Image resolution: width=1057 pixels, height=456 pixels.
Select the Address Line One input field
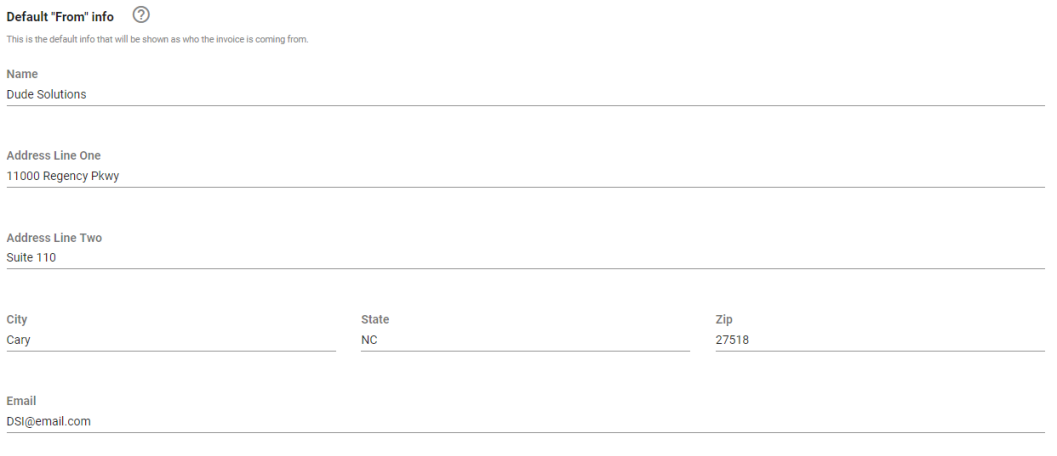coord(525,177)
